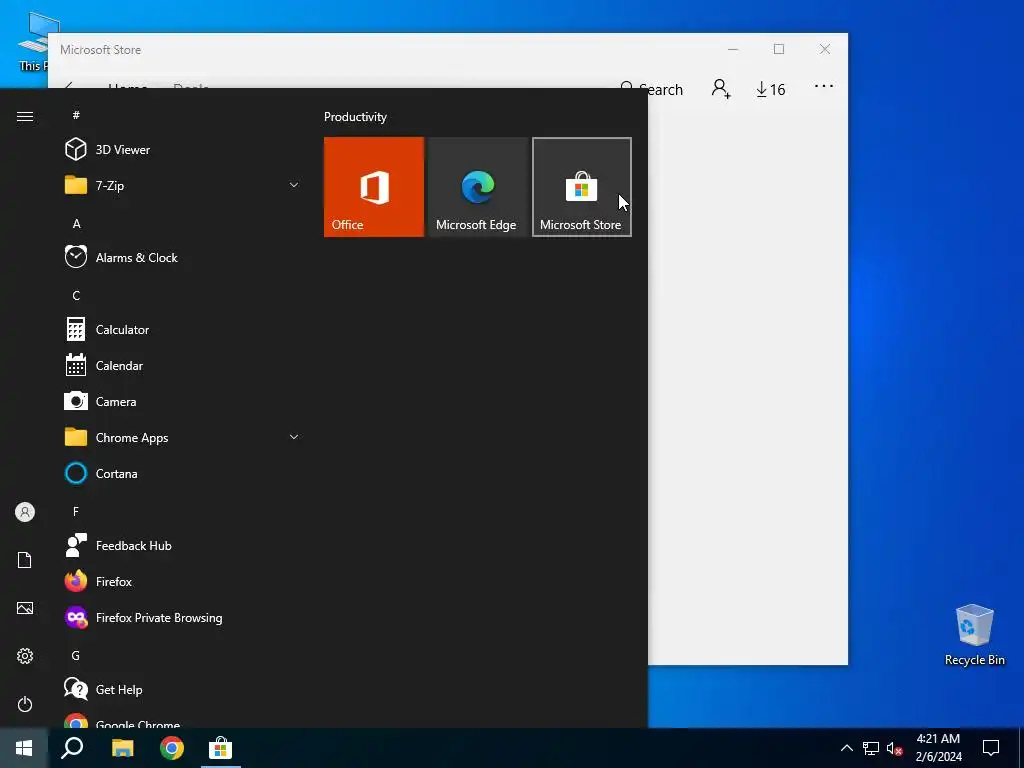Open Documents from Start sidebar
1024x768 pixels.
[x=25, y=560]
